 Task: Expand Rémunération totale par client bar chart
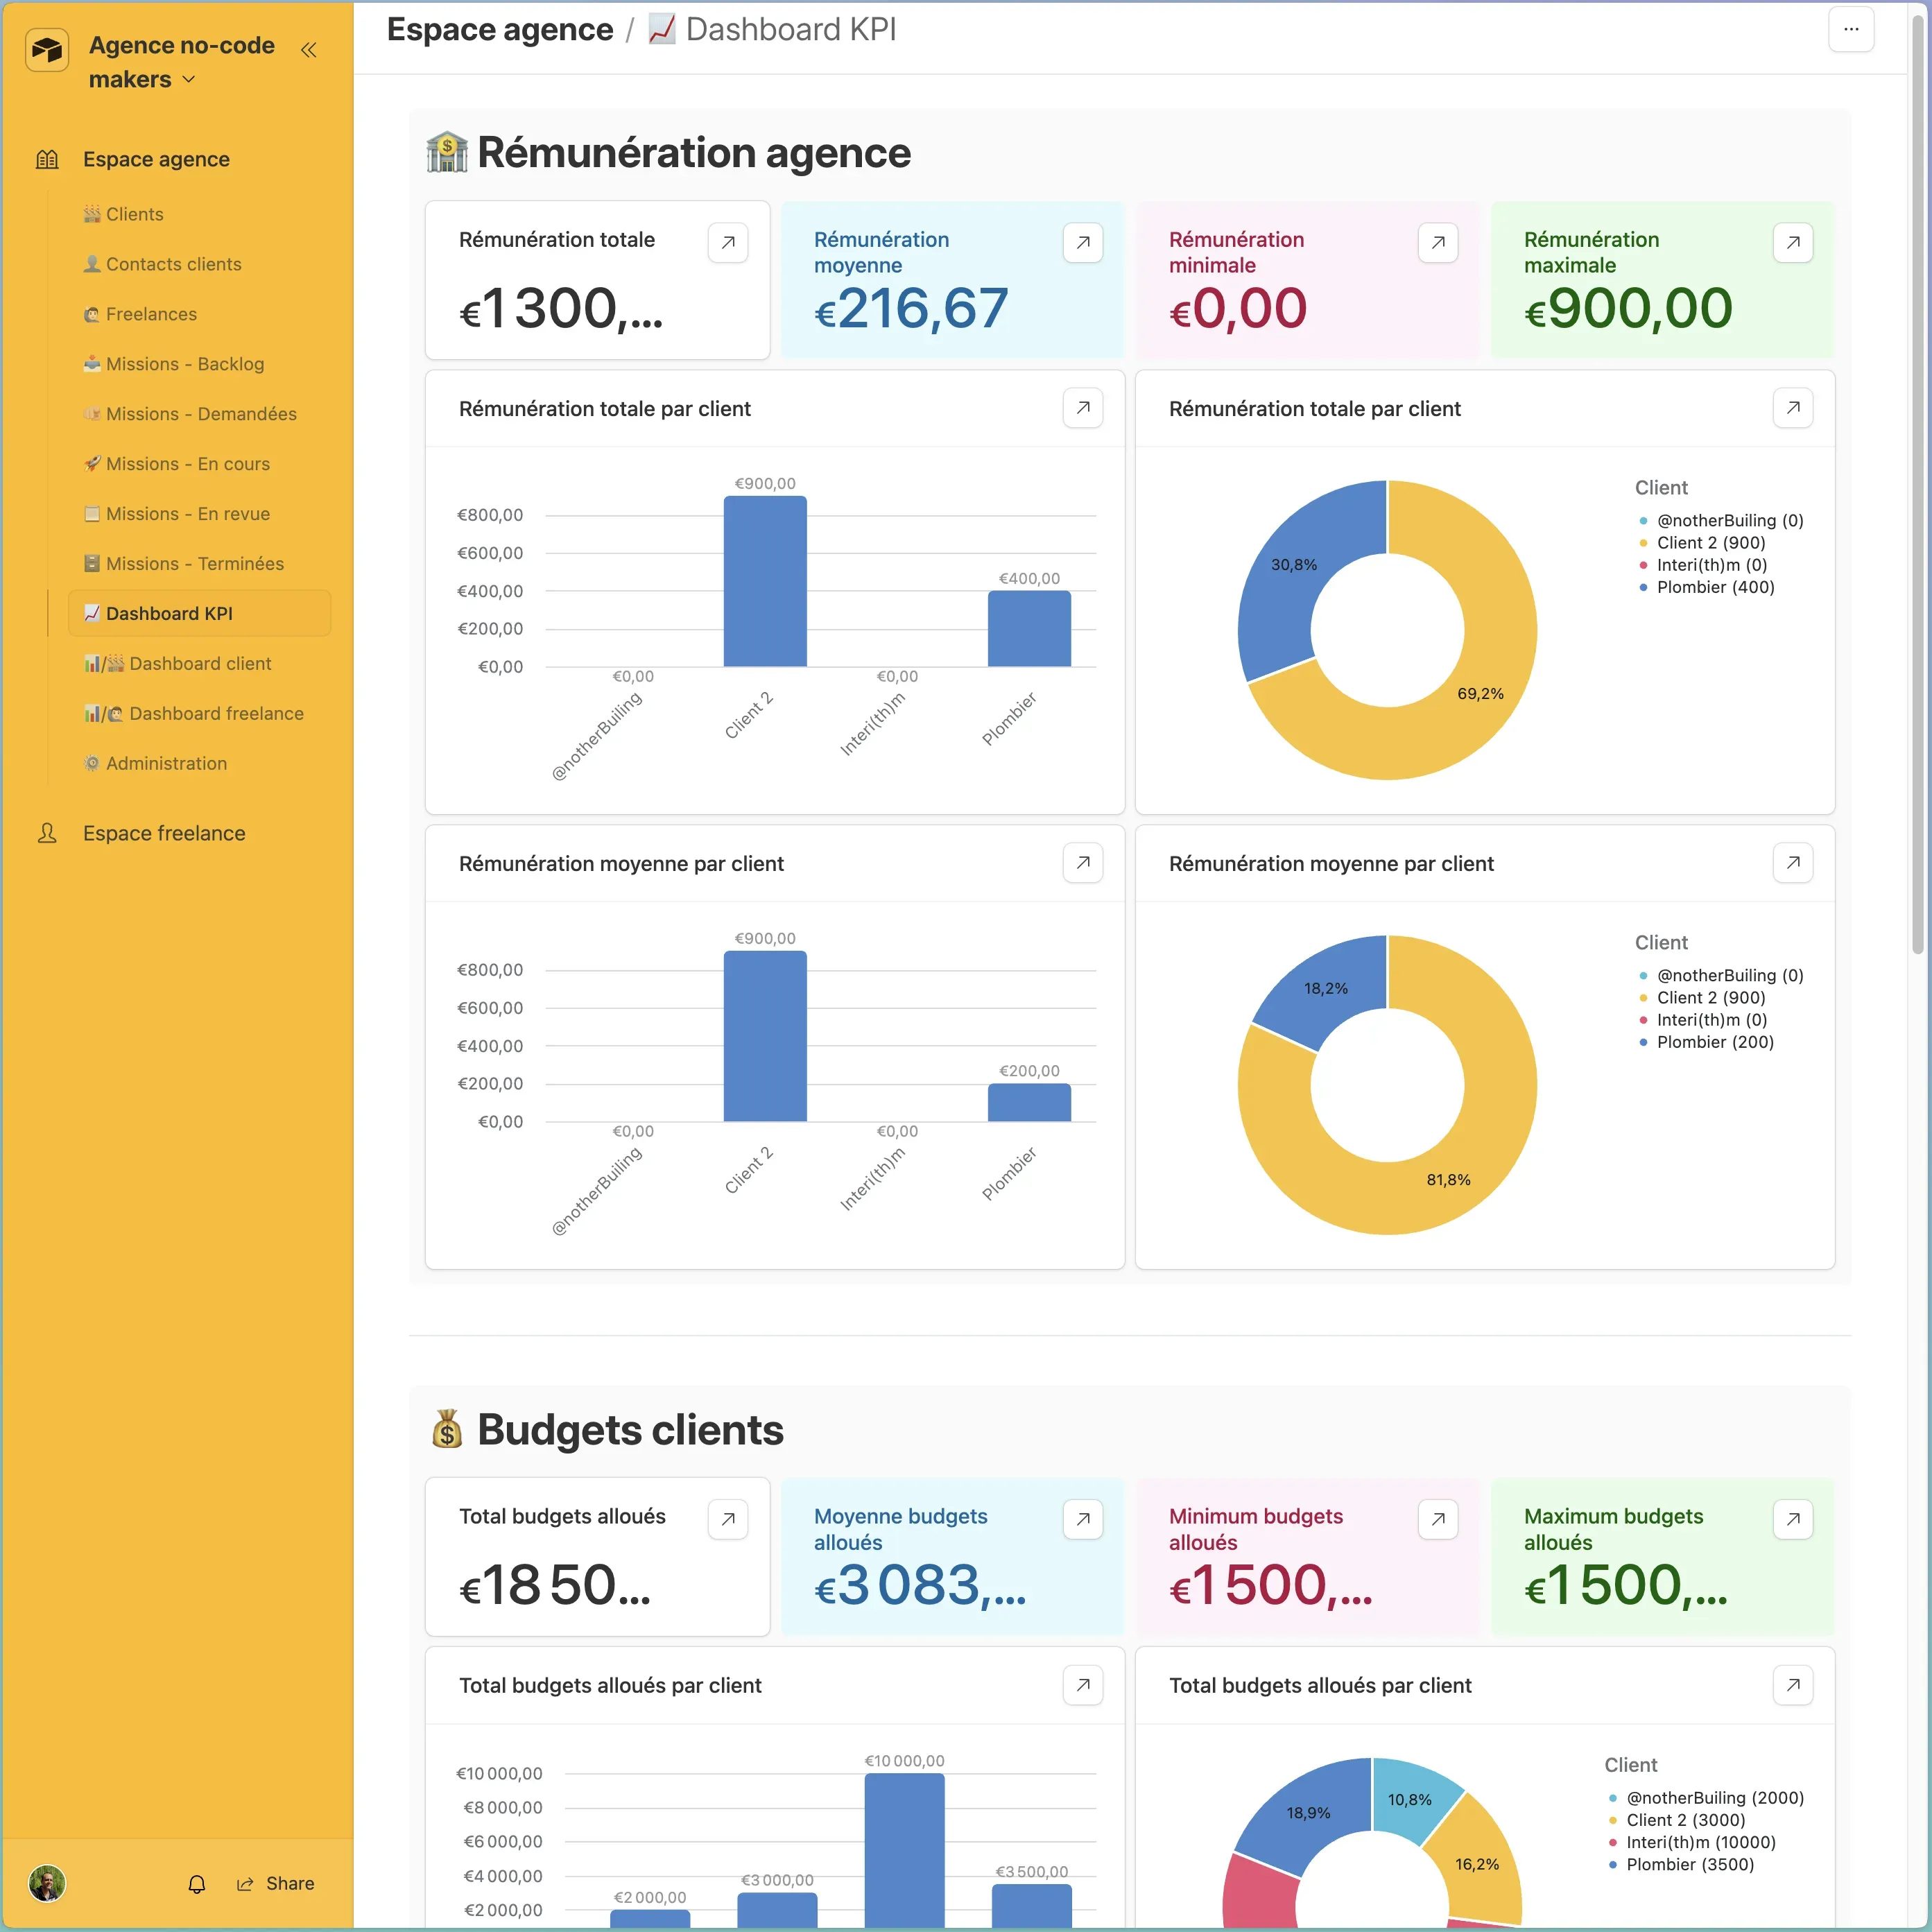point(1083,408)
